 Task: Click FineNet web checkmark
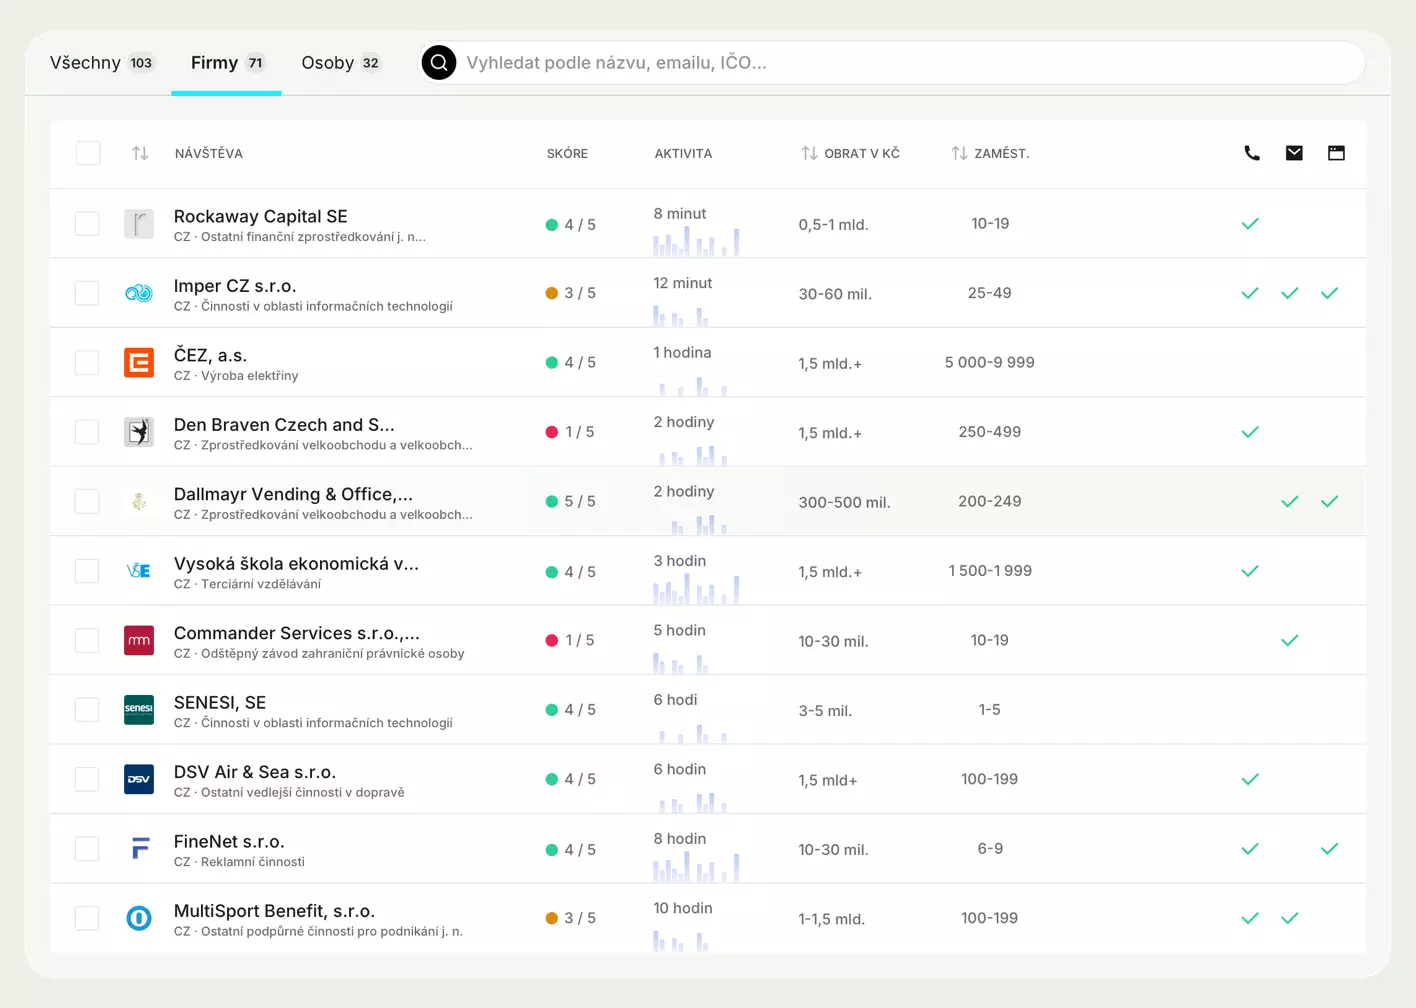1329,849
